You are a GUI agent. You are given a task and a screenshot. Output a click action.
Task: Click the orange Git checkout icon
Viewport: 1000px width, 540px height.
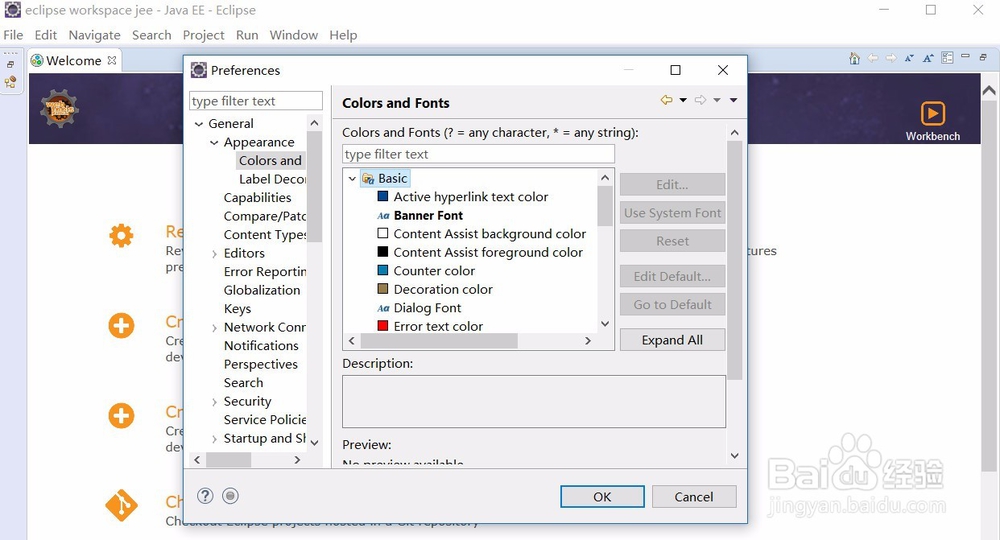[121, 506]
